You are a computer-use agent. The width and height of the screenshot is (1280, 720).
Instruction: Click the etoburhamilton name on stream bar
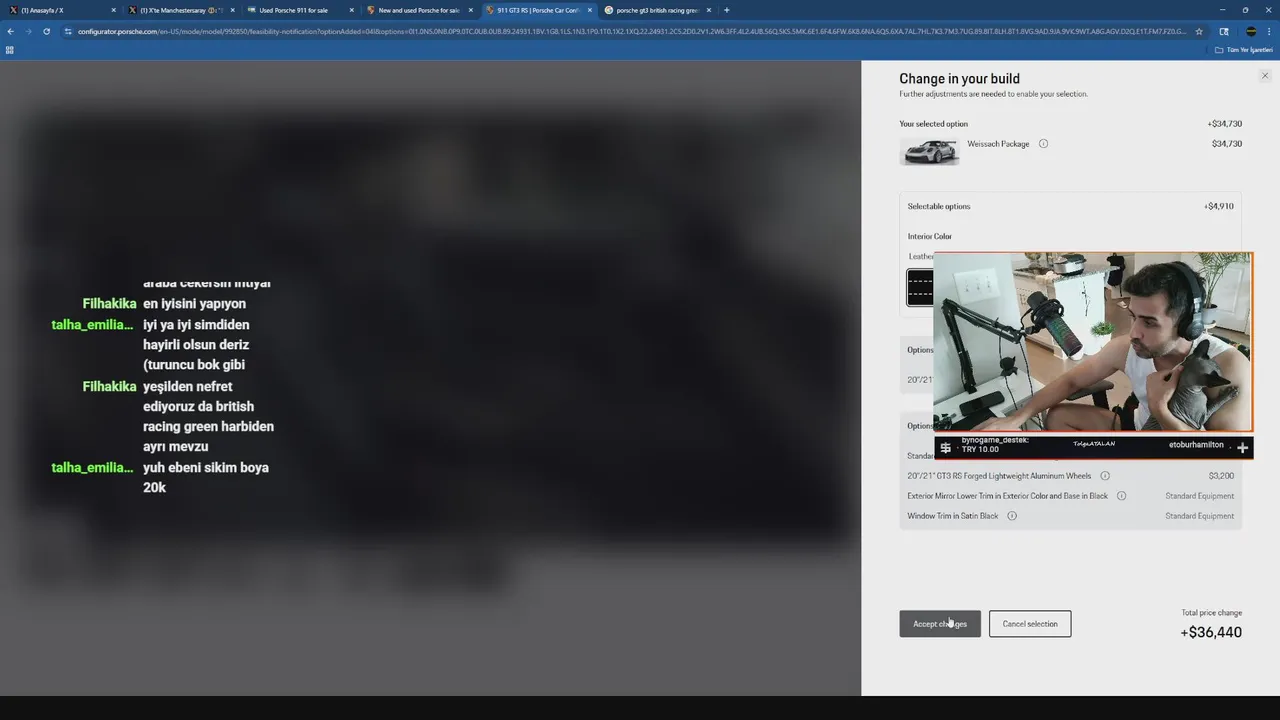1196,445
